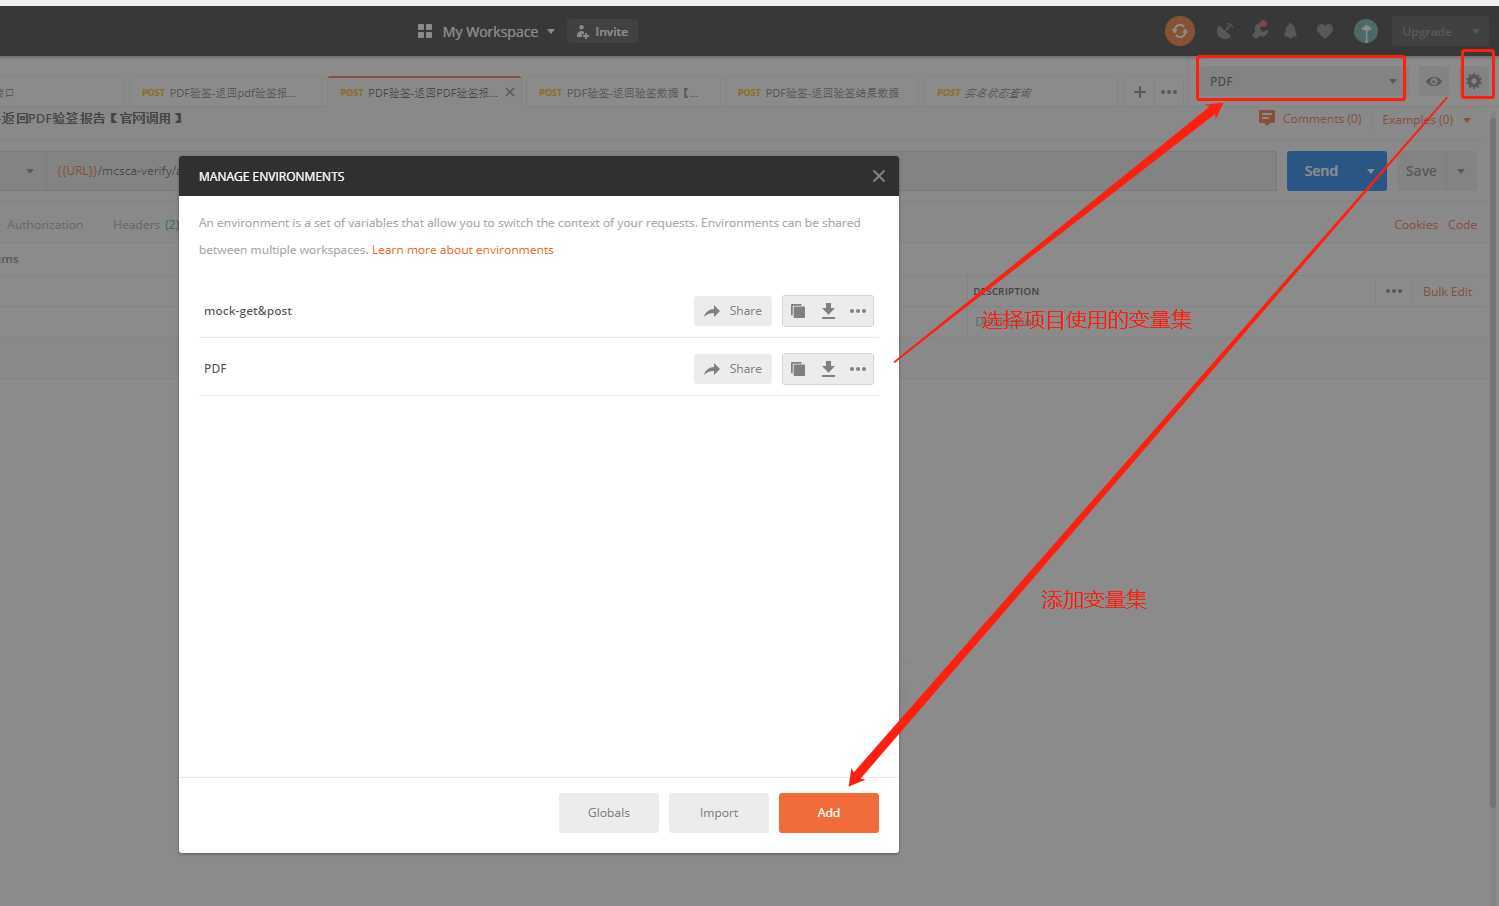Click the Import button

719,813
